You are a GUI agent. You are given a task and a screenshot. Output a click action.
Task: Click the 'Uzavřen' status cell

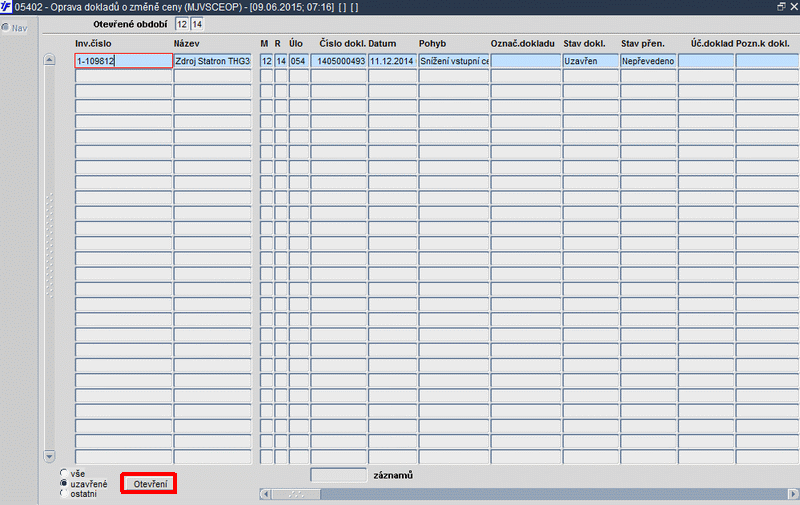[590, 61]
